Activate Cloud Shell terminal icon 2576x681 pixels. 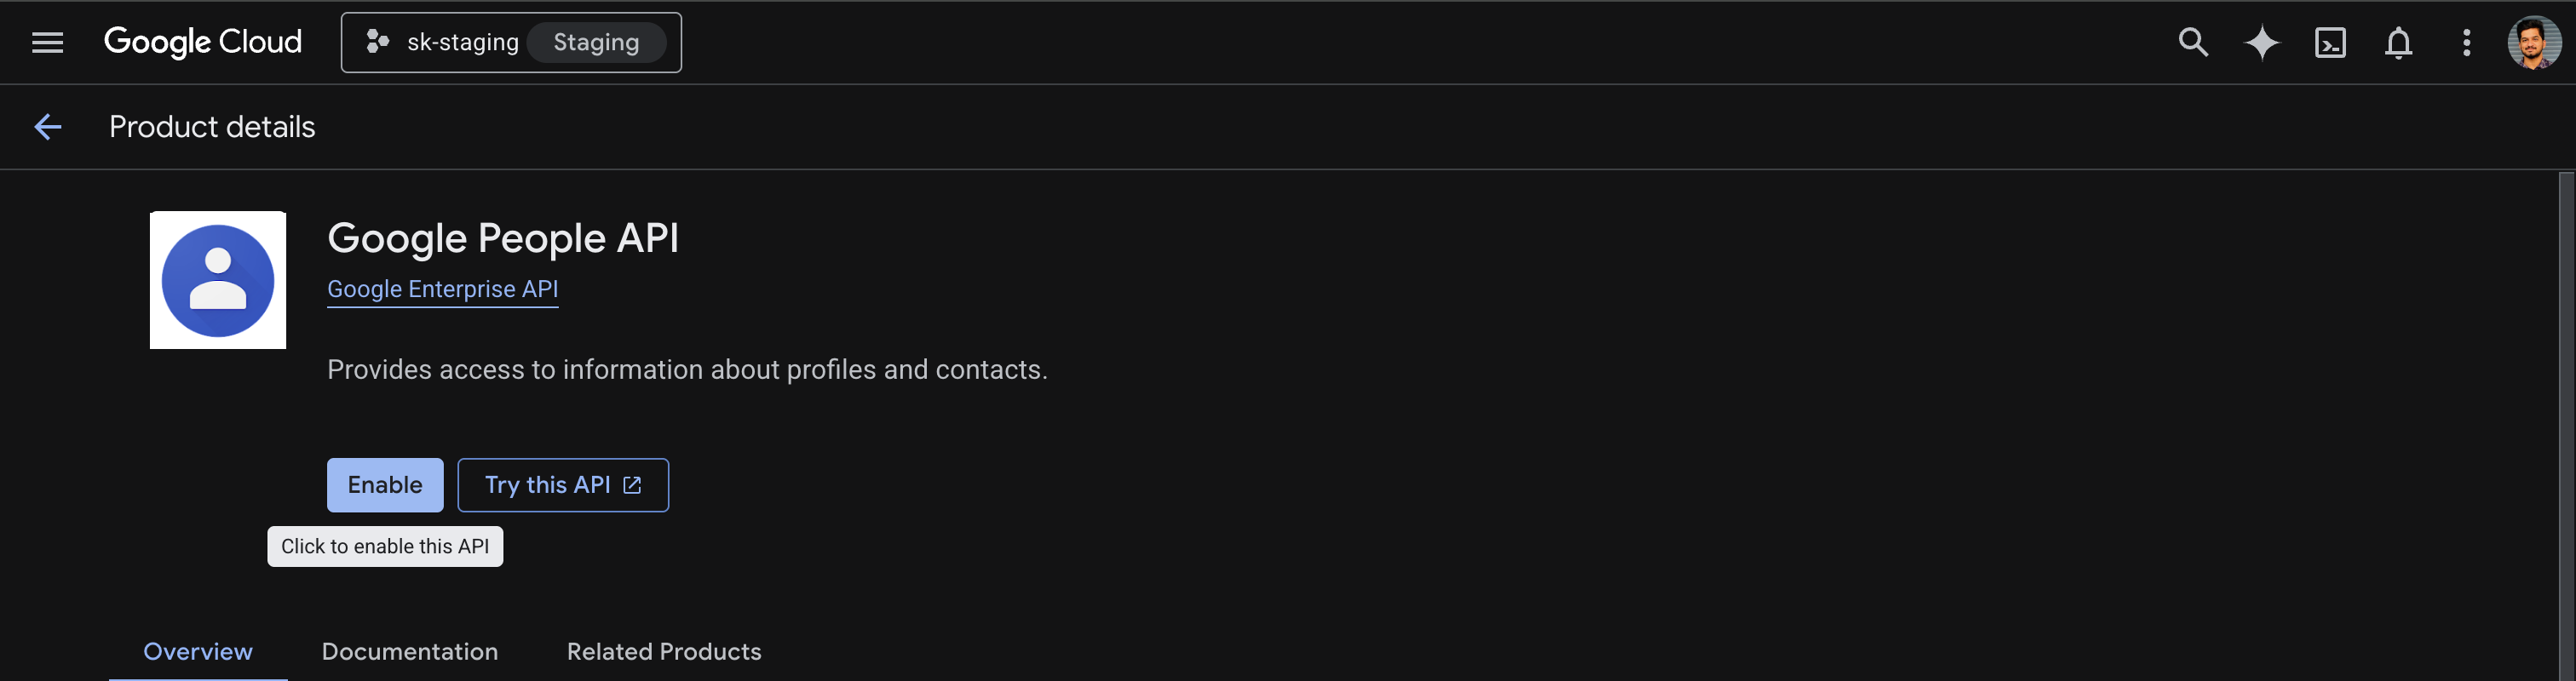coord(2330,43)
